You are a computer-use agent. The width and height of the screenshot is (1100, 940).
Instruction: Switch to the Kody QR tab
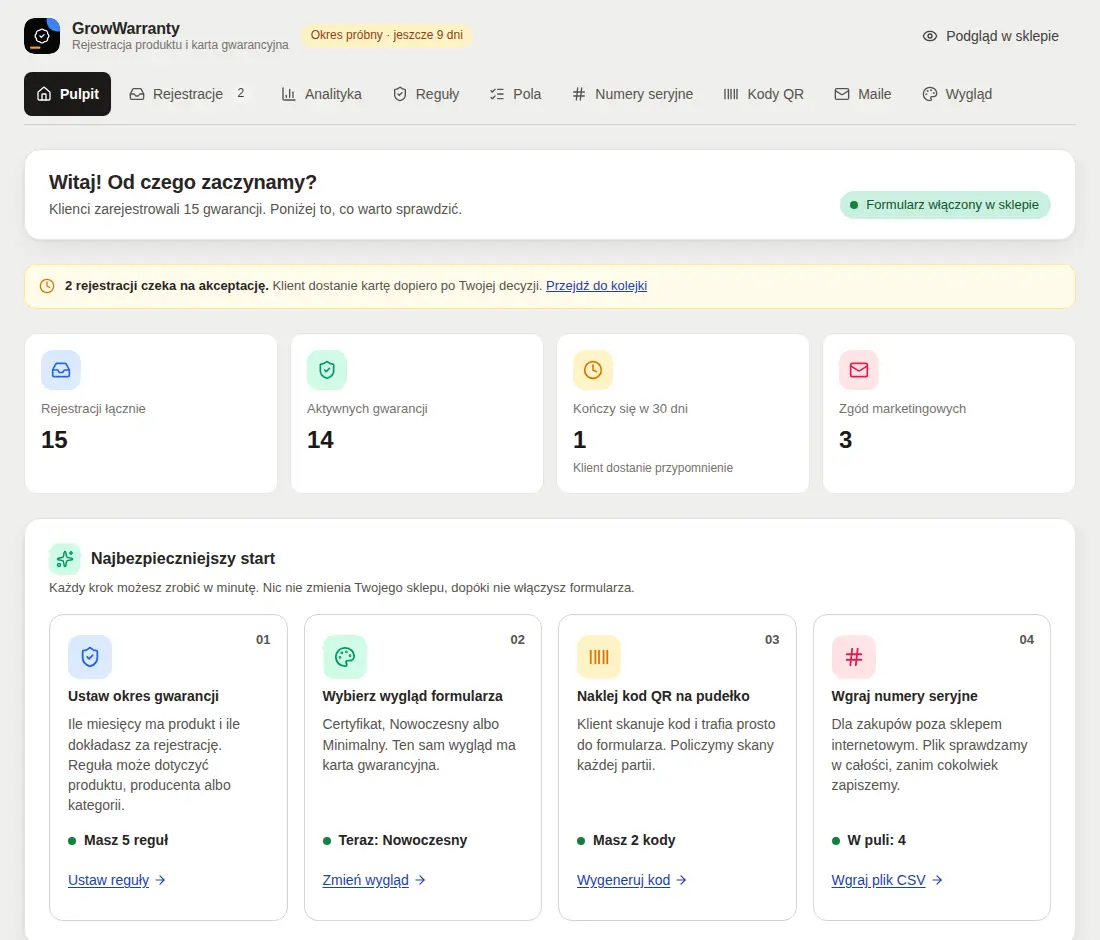click(763, 94)
